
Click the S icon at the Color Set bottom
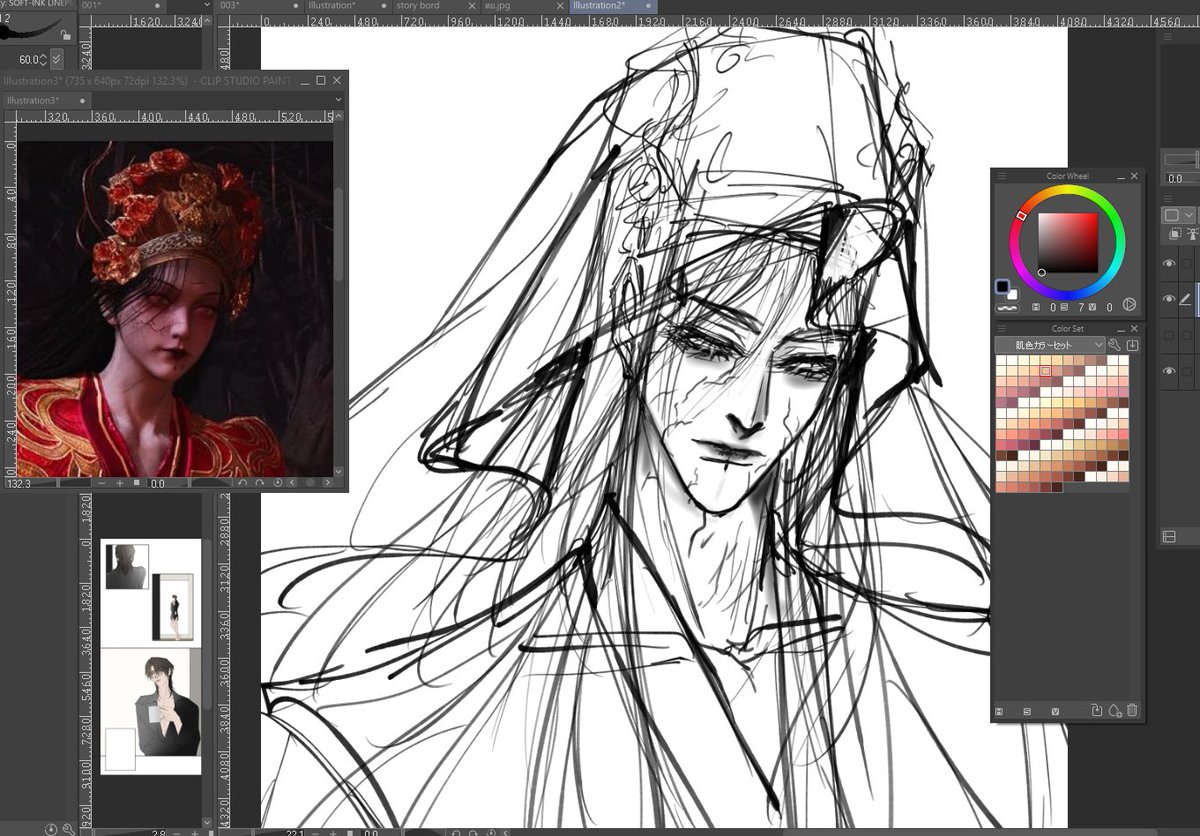click(x=1027, y=711)
